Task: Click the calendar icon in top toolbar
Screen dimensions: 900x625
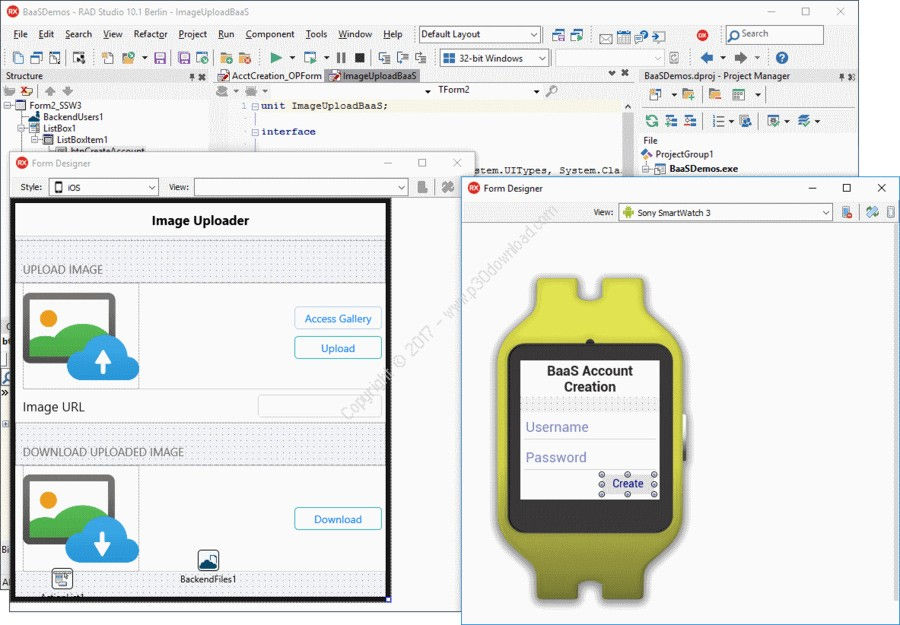Action: pos(624,37)
